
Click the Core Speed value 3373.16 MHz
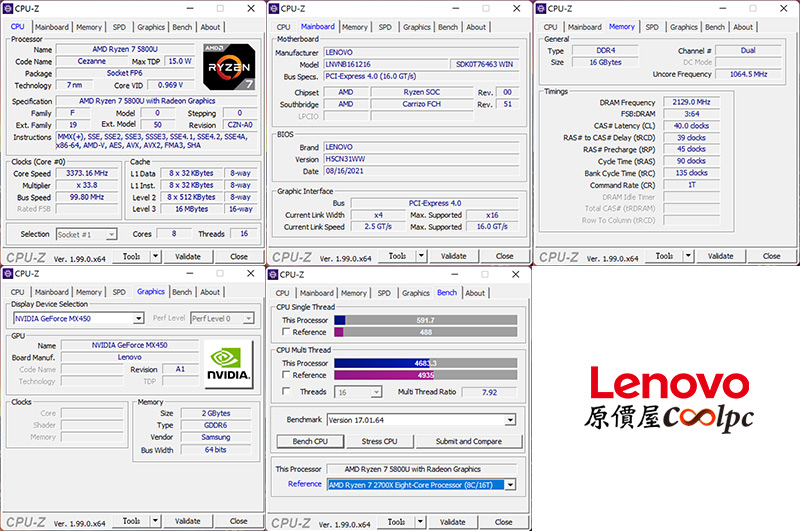pyautogui.click(x=87, y=173)
